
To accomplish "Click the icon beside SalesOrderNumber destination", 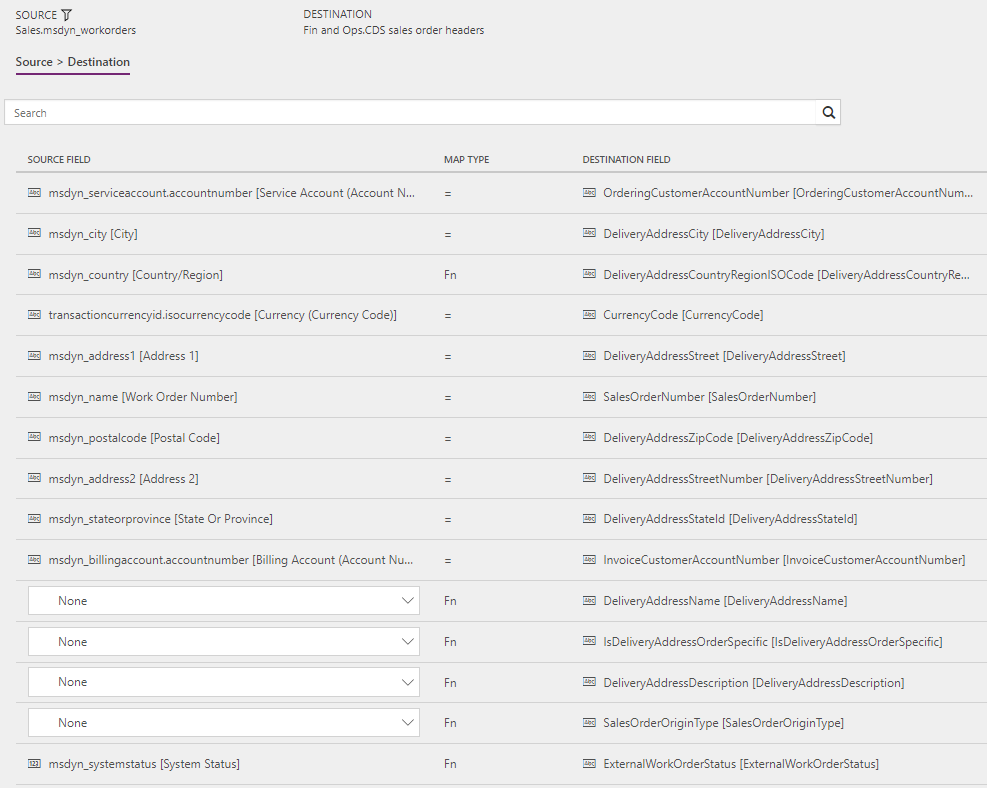I will (x=589, y=396).
